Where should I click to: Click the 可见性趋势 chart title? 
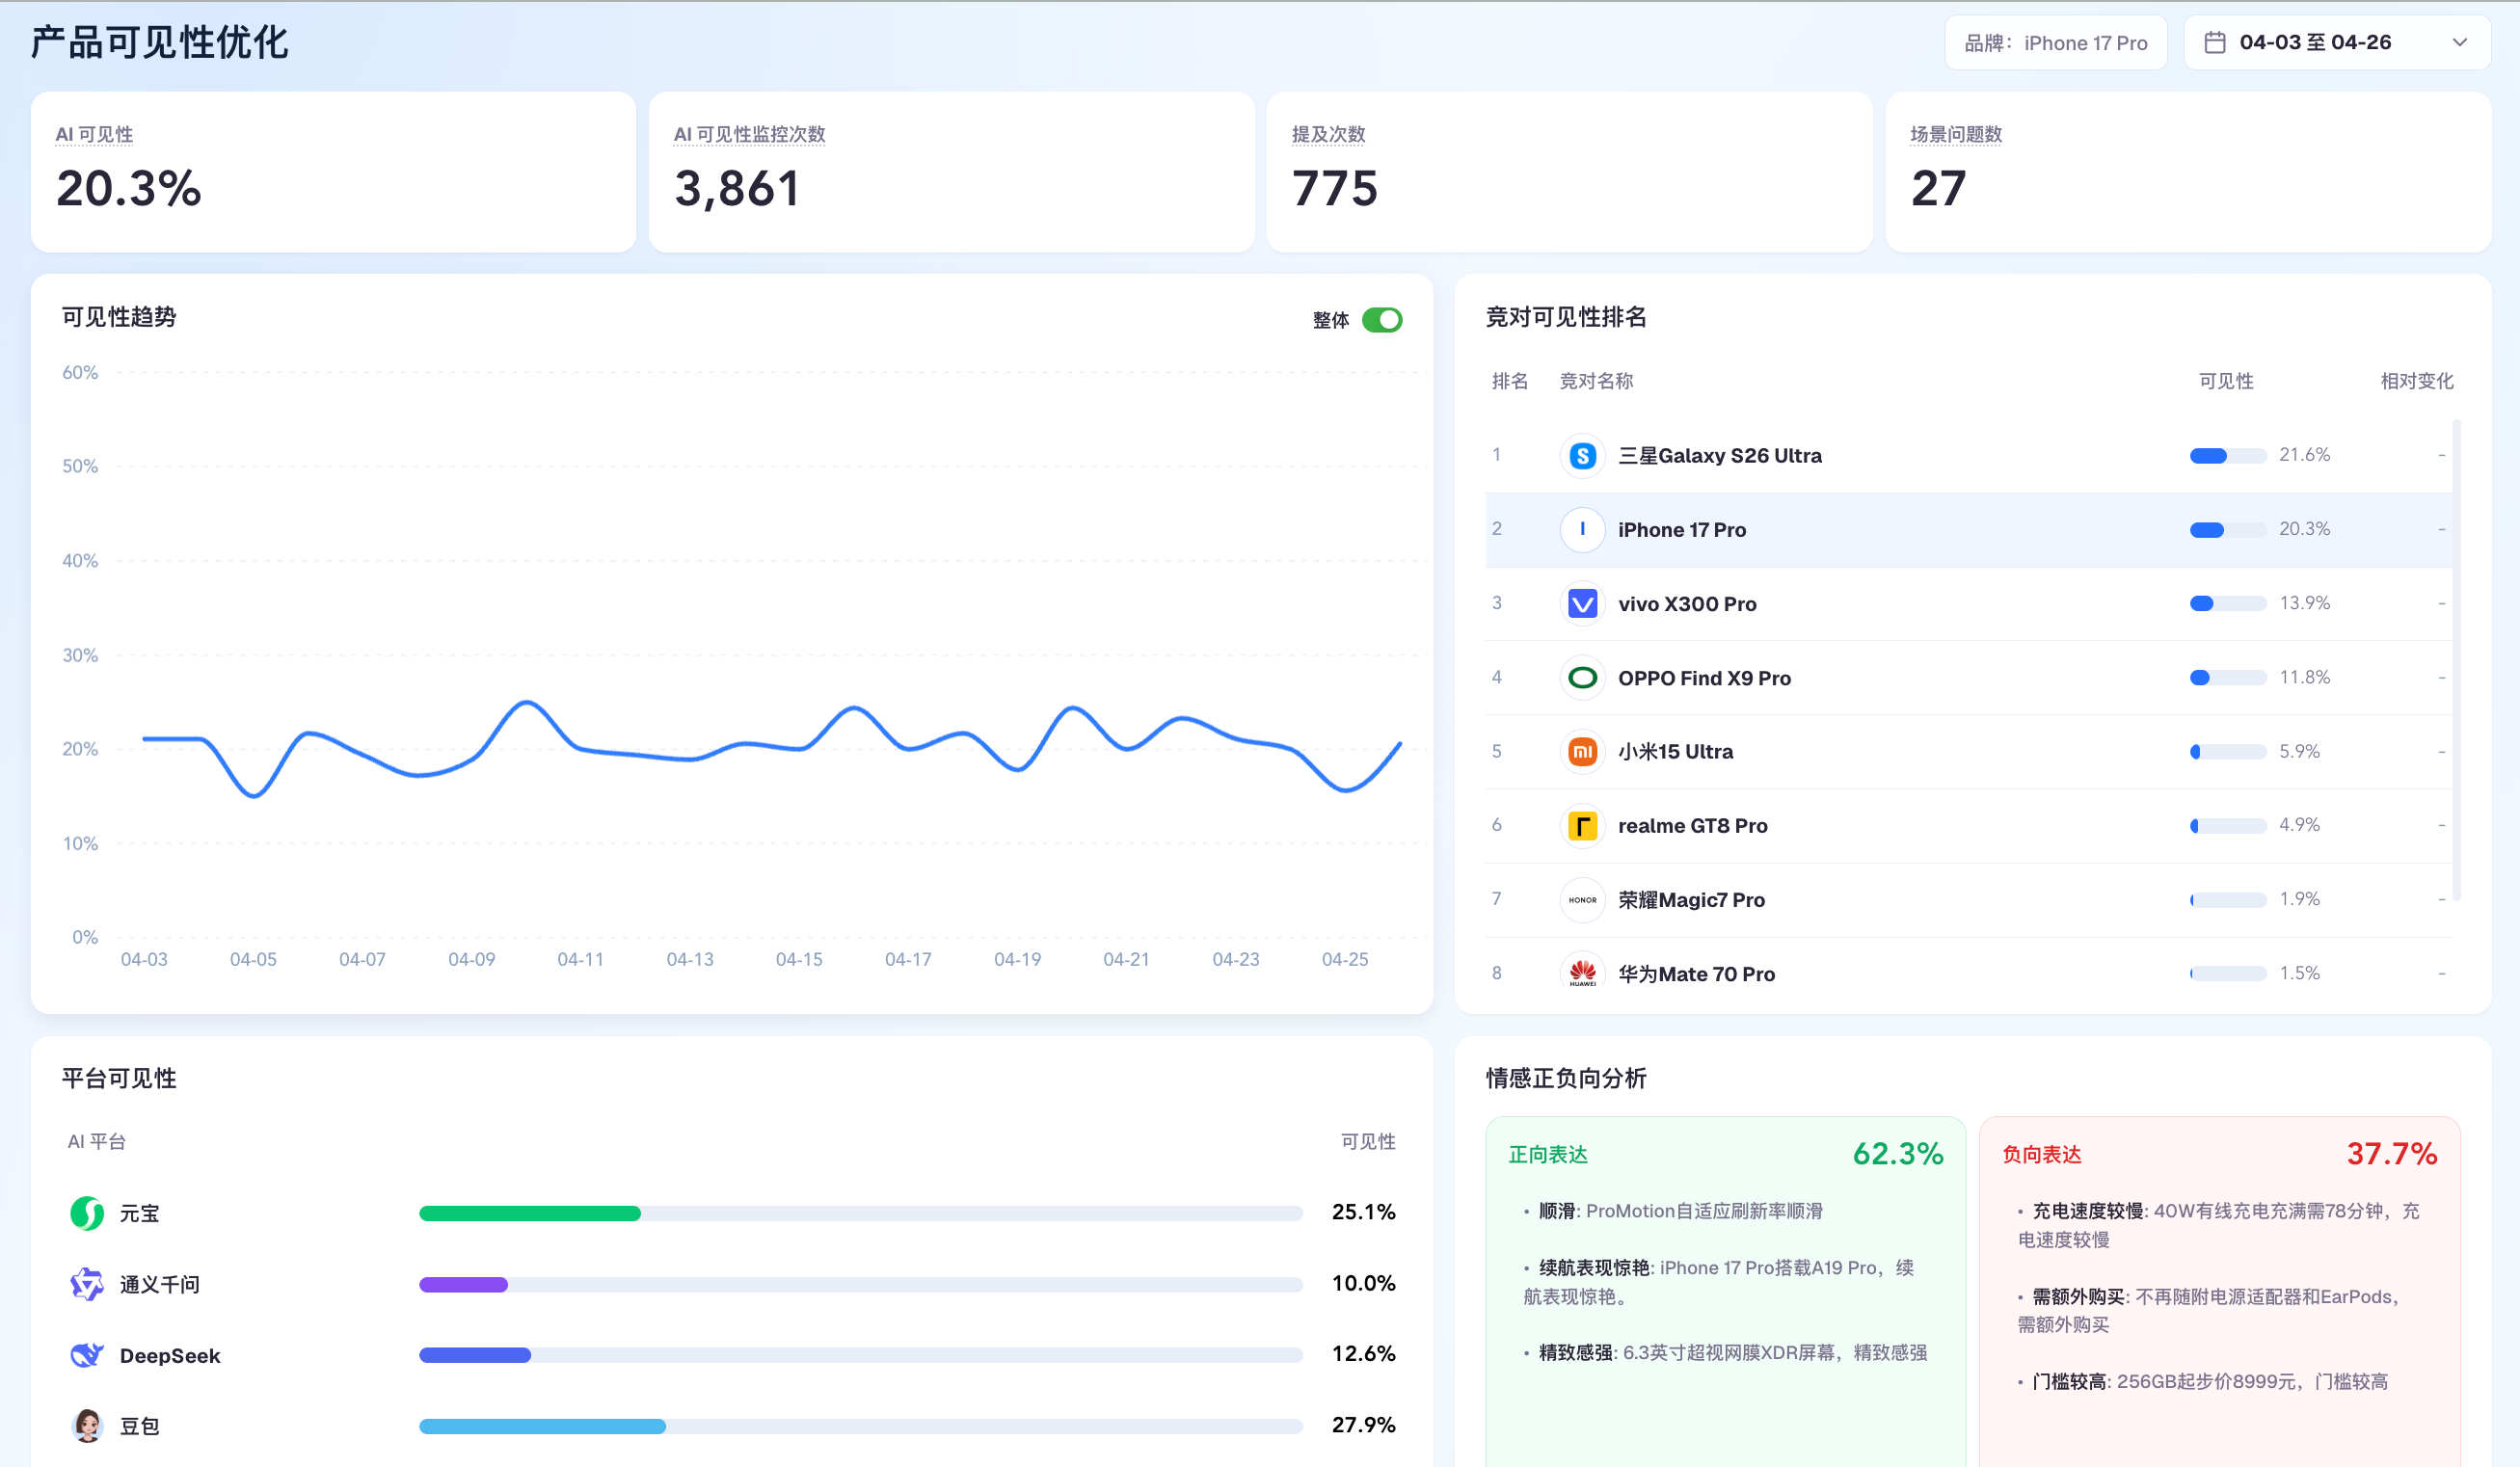[x=119, y=317]
